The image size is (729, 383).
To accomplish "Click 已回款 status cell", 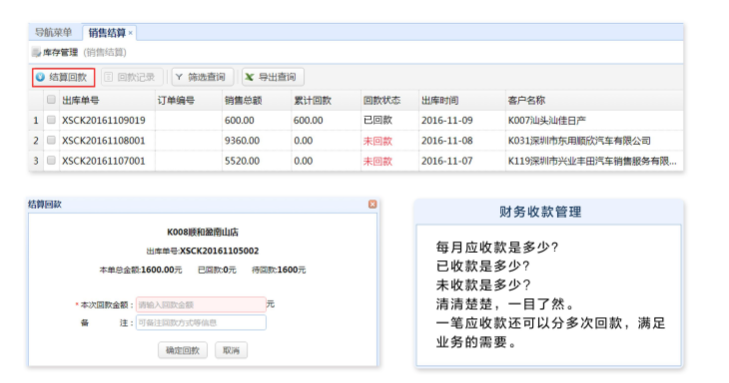I will (x=378, y=120).
